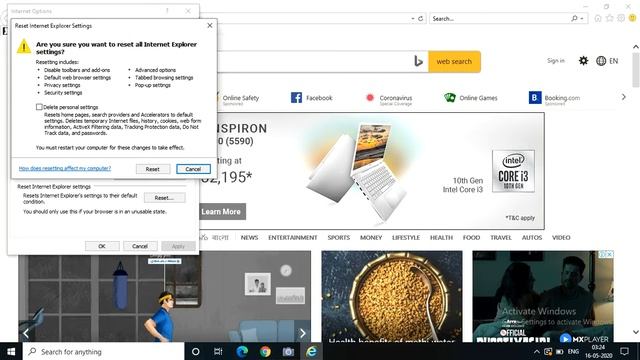
Task: Open address bar dropdown arrow
Action: click(413, 19)
